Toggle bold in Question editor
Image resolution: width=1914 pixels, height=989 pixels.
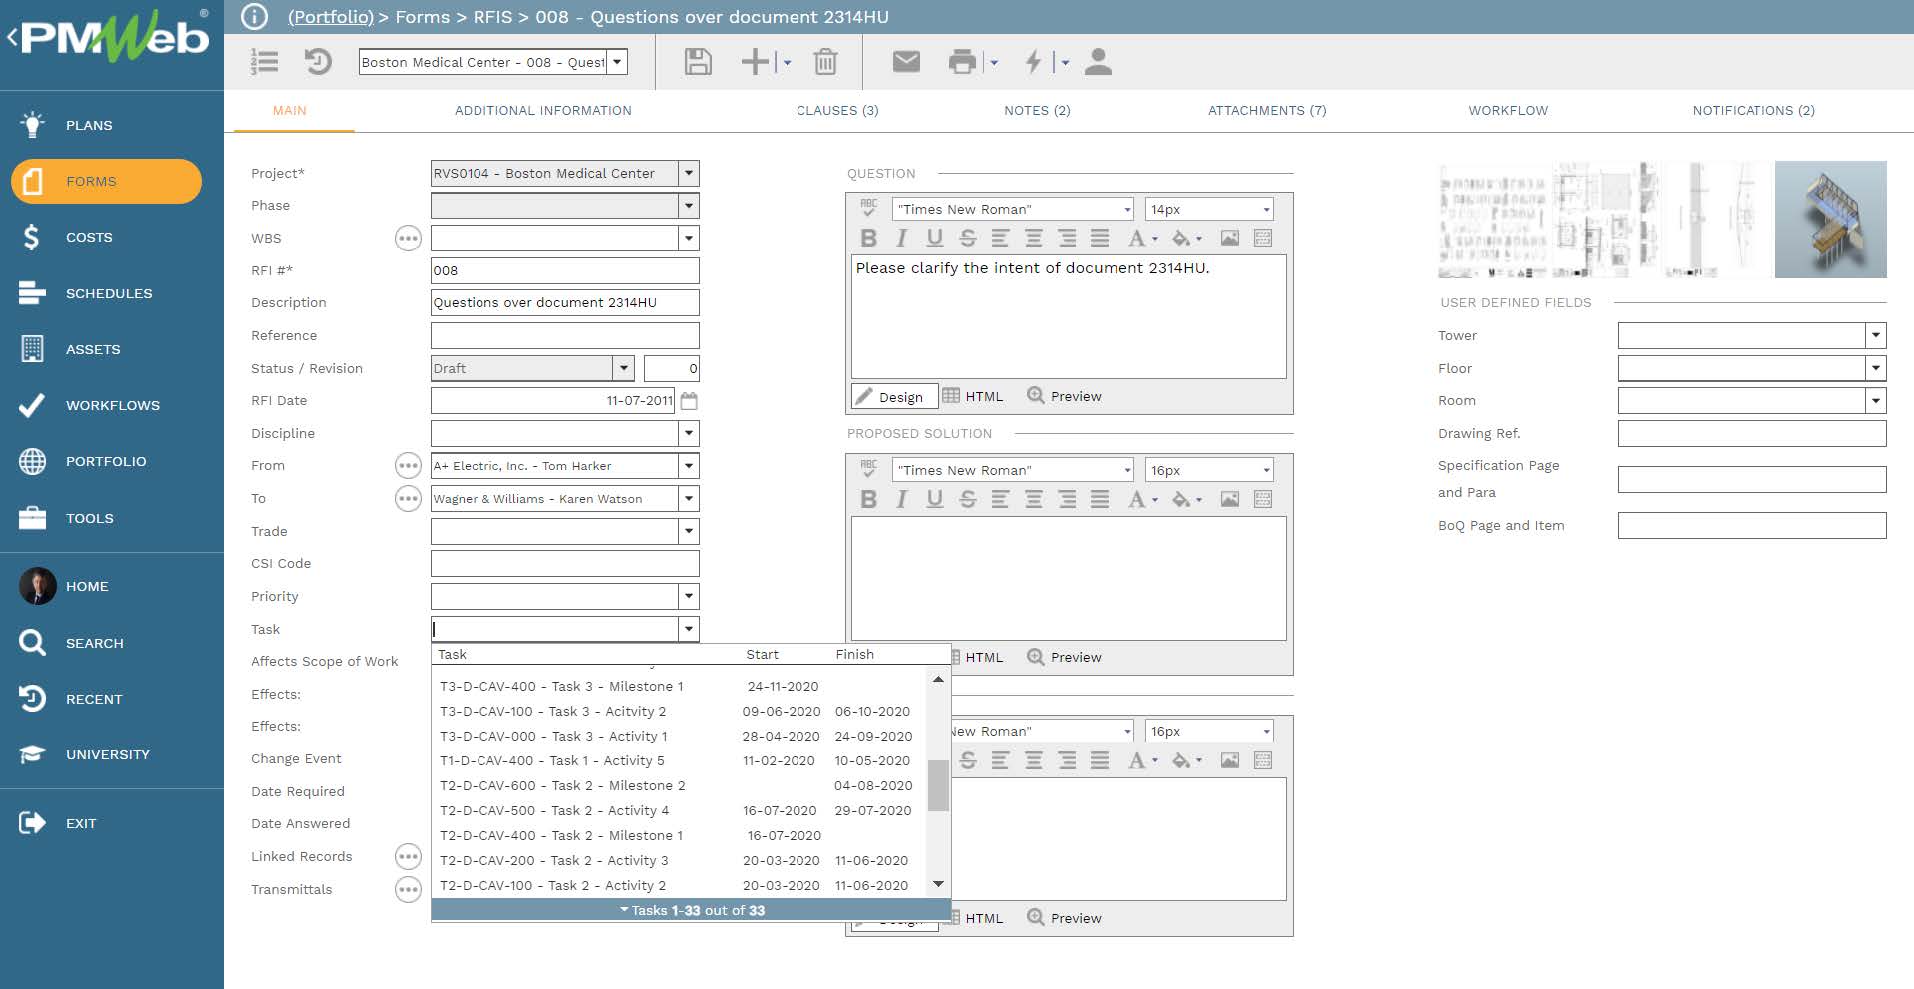pos(868,238)
